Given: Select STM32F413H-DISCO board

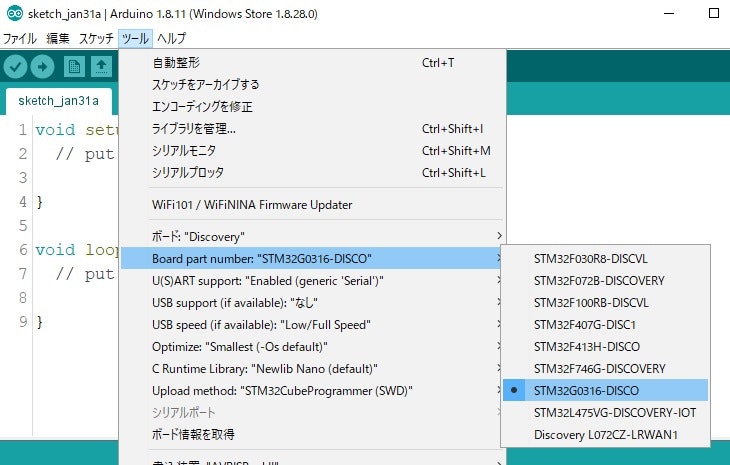Looking at the screenshot, I should coord(605,347).
